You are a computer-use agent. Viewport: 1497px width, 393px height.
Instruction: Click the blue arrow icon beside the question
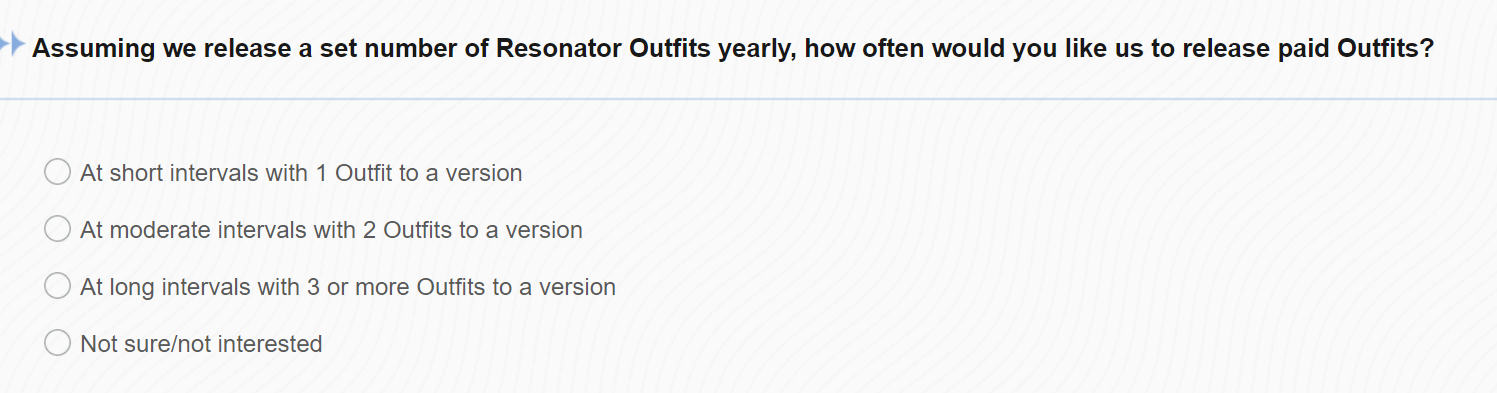pos(12,45)
